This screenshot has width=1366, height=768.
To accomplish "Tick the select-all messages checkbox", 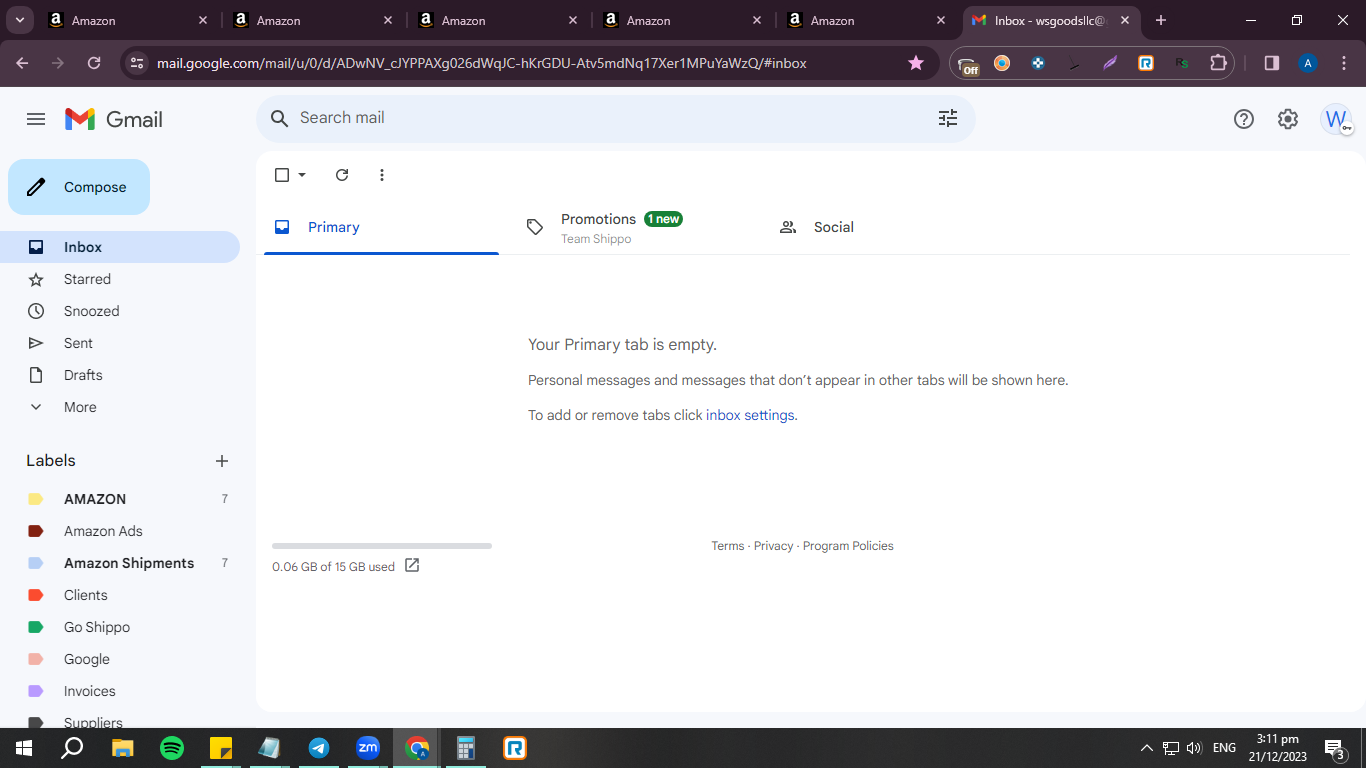I will 282,175.
